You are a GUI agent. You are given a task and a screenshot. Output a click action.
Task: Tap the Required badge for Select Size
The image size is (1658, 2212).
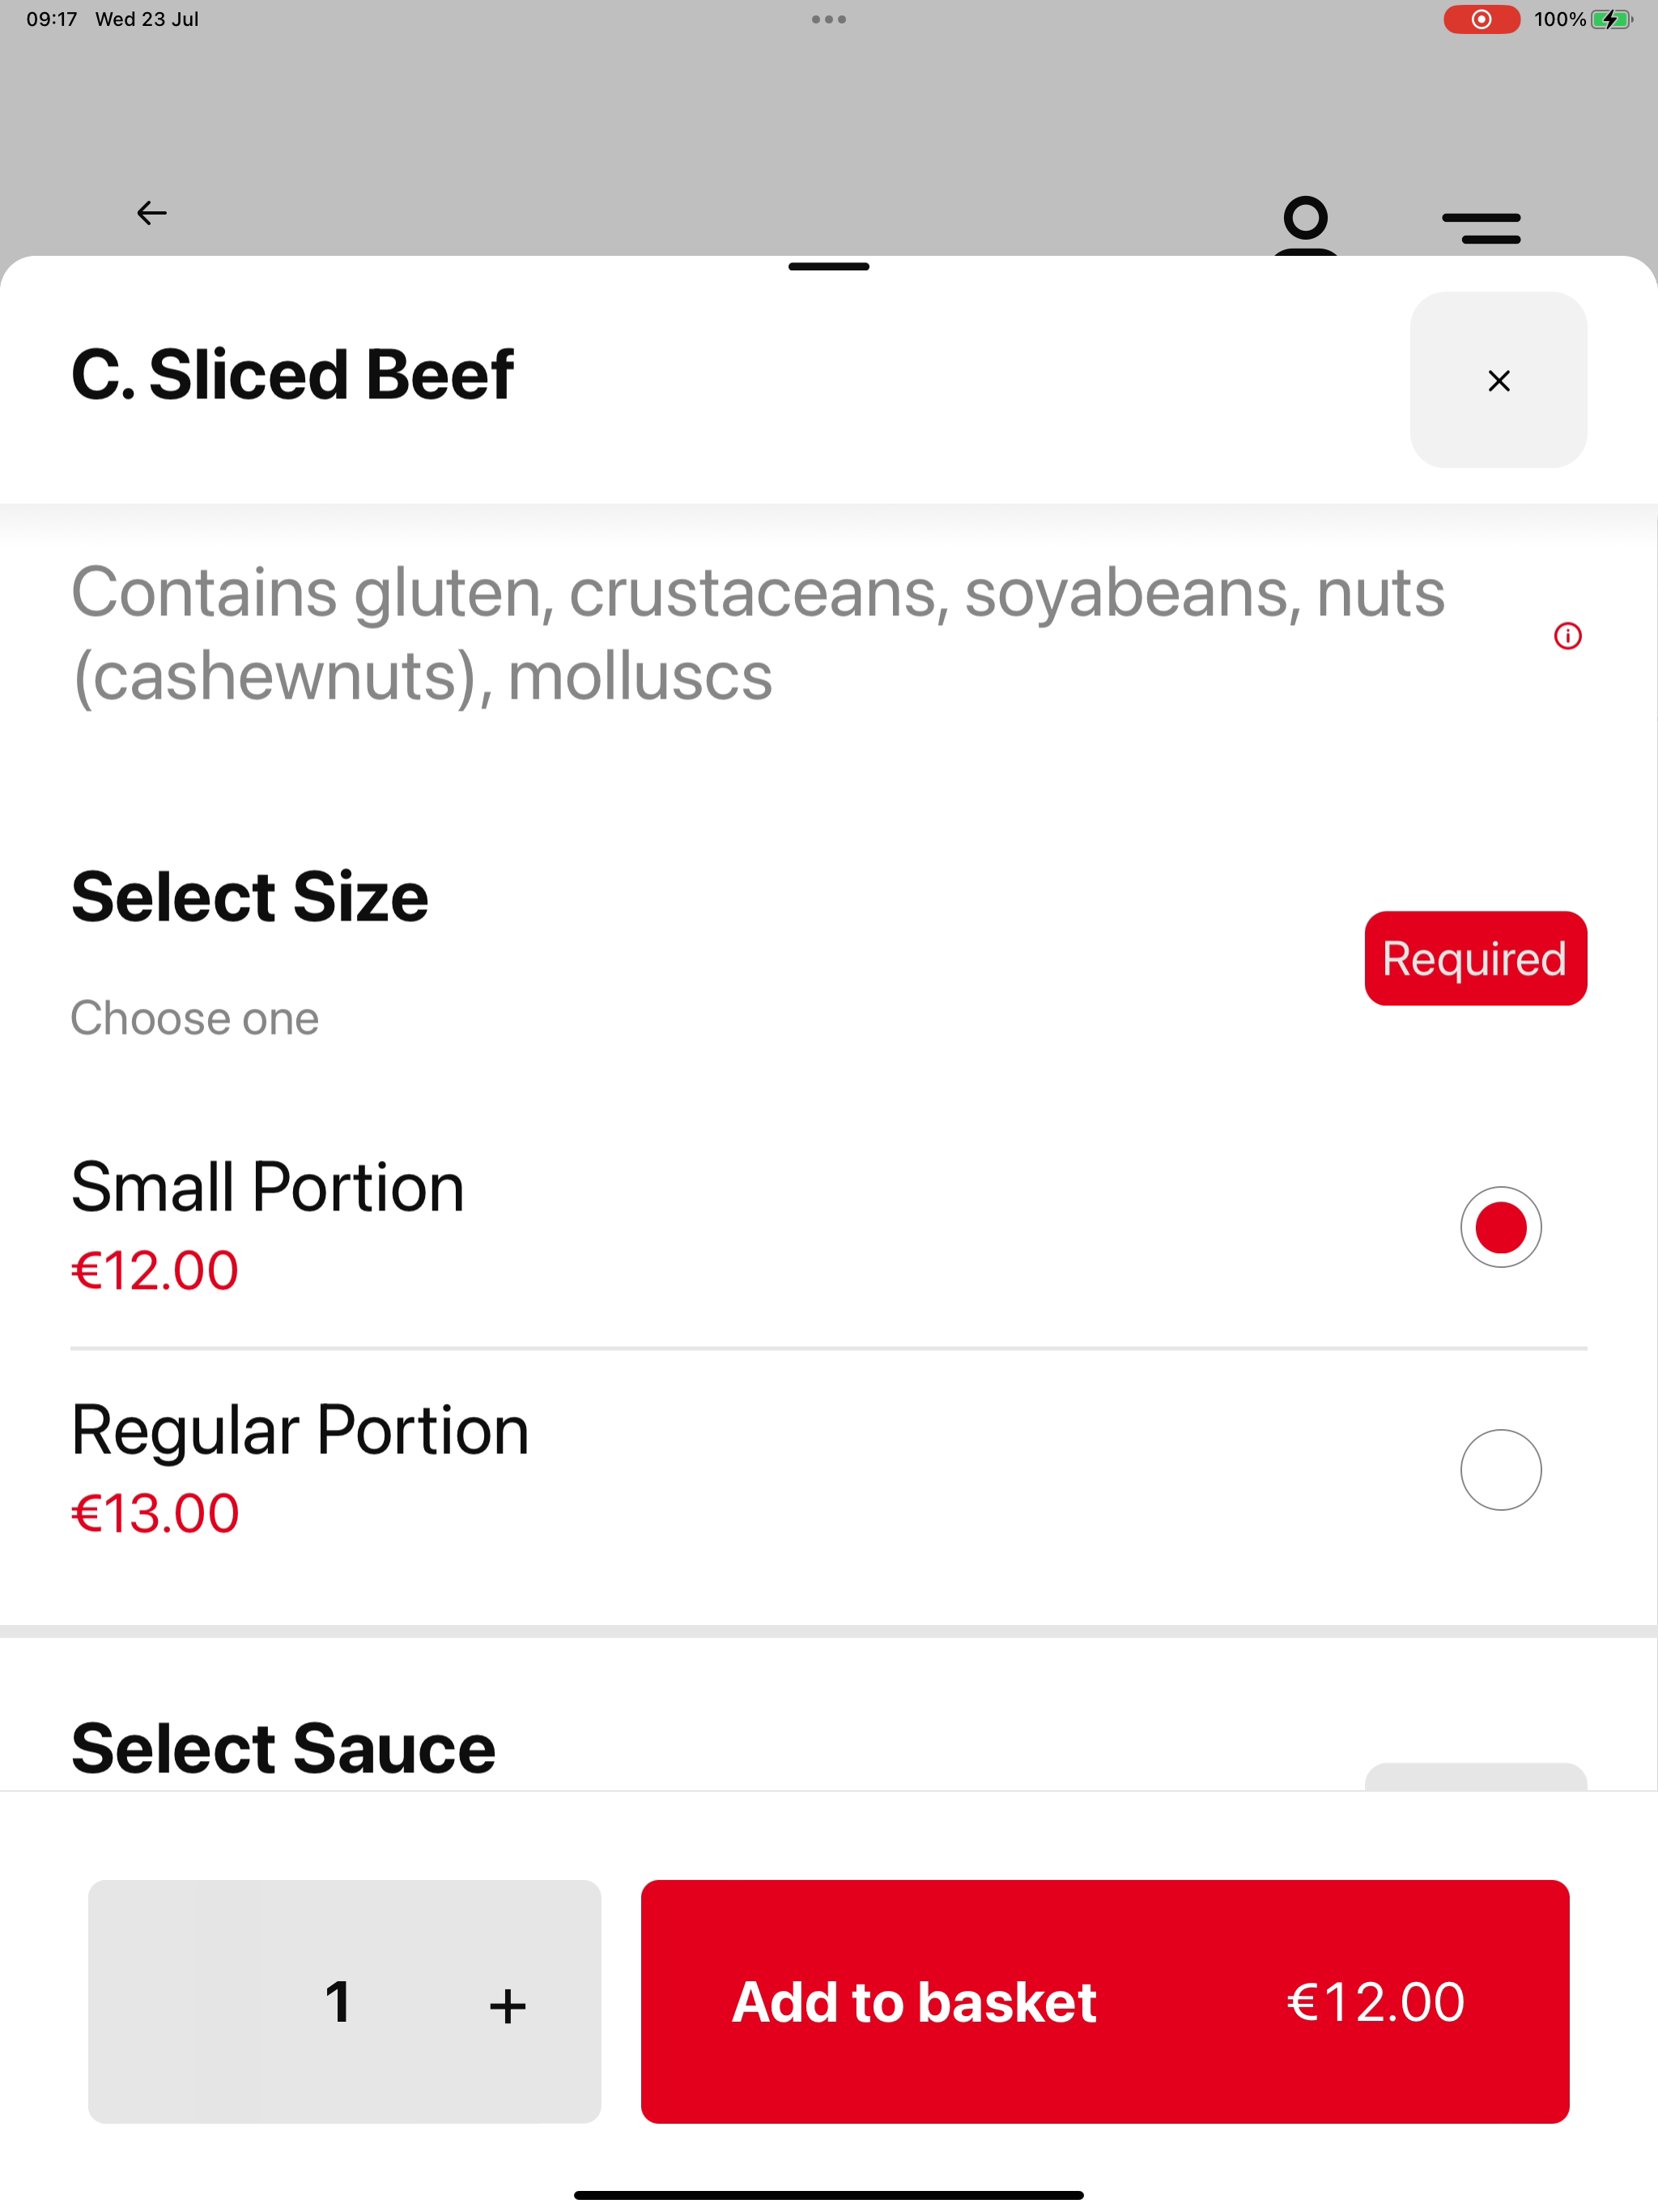pyautogui.click(x=1475, y=958)
